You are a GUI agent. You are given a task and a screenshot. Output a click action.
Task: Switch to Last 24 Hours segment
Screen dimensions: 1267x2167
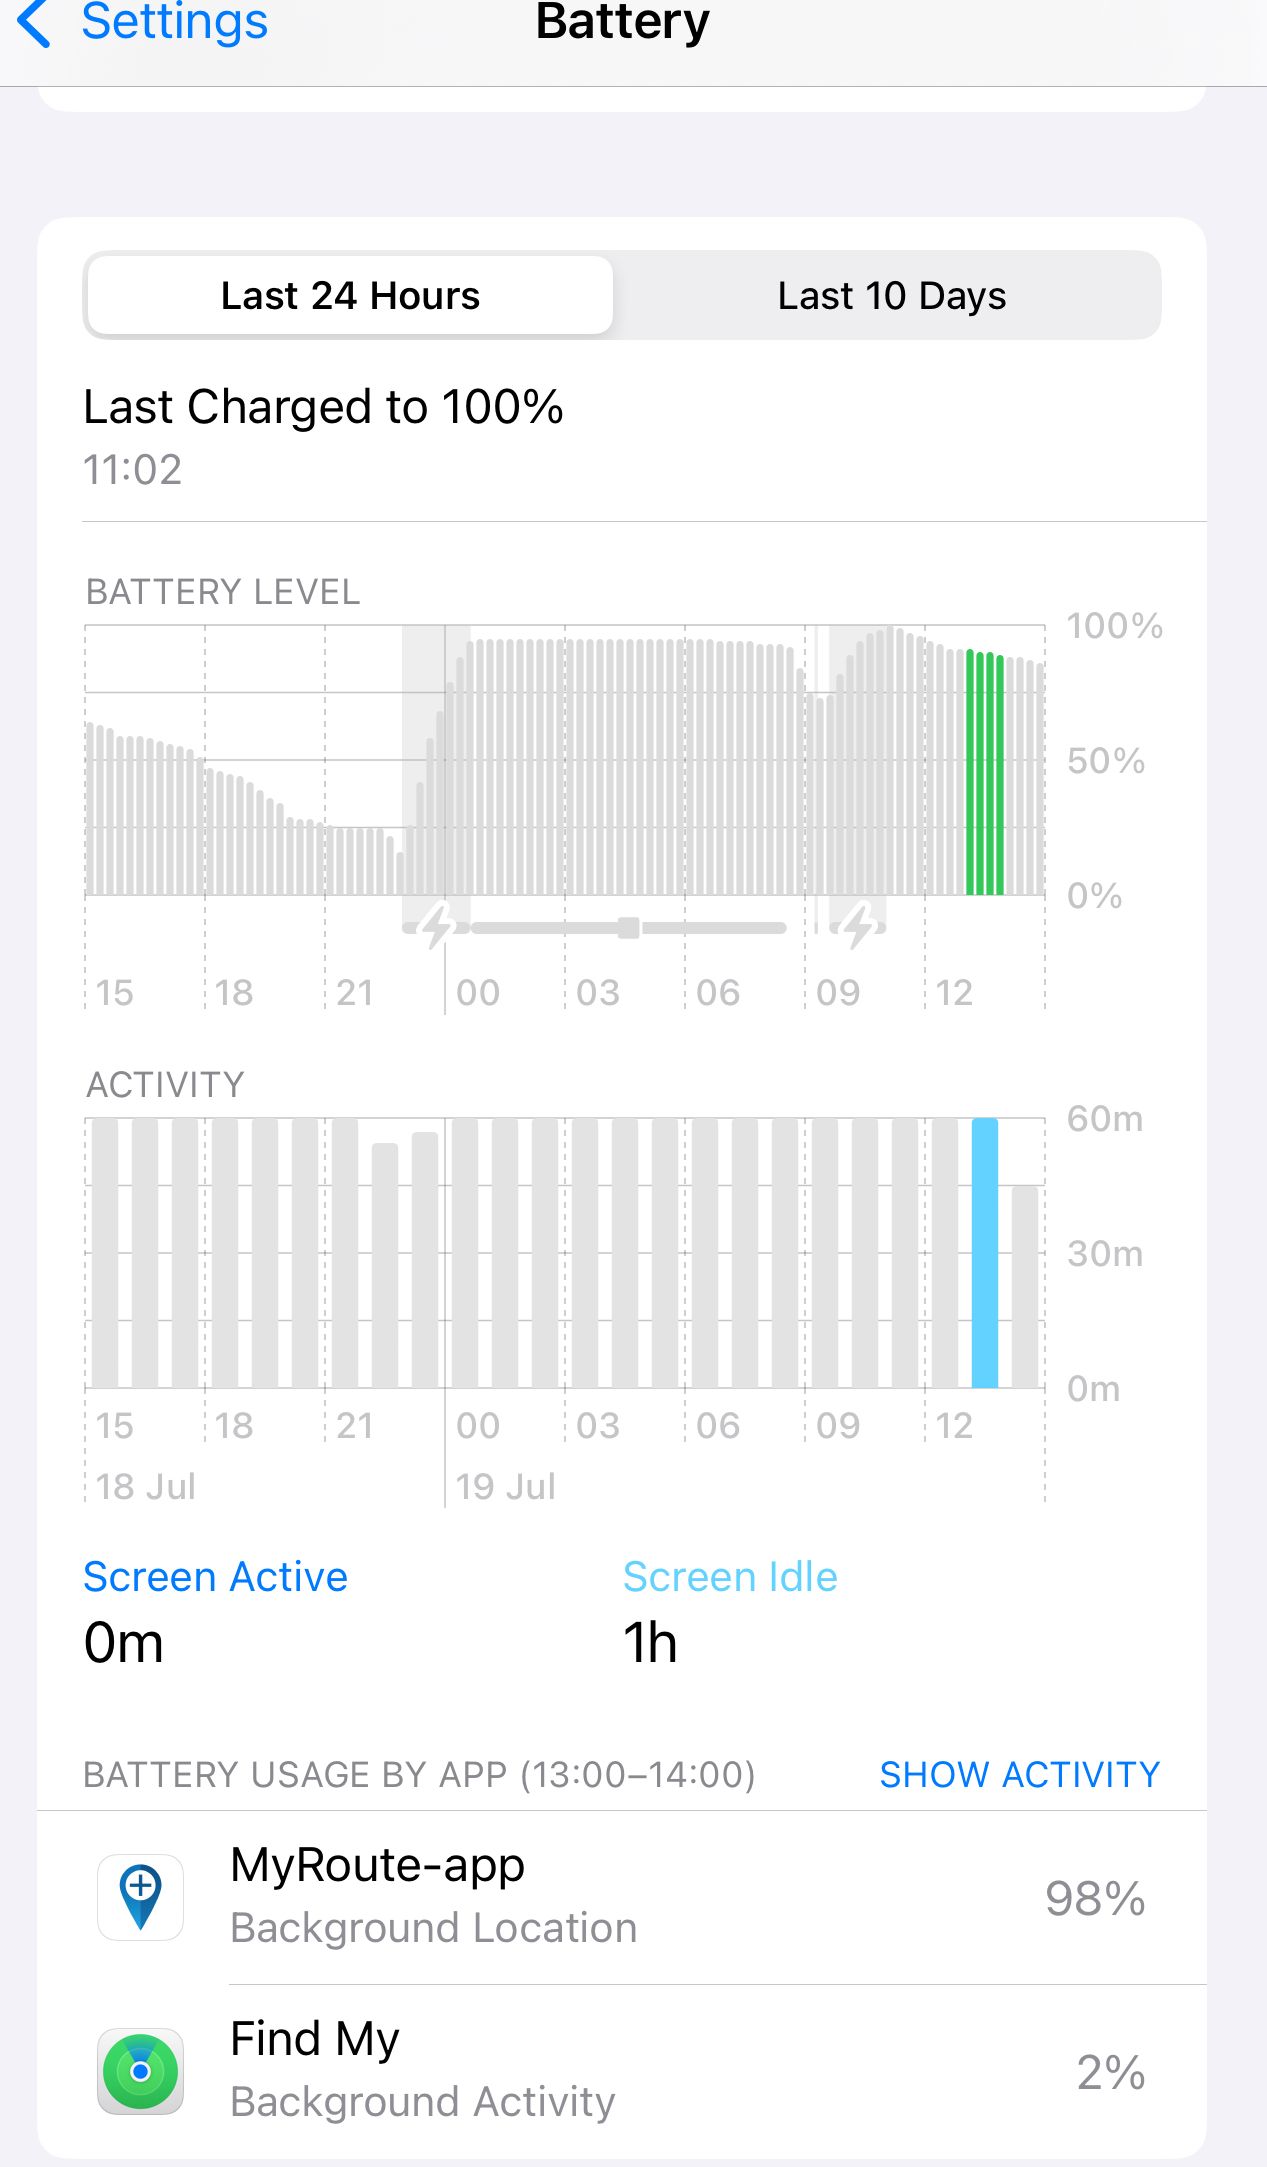[350, 295]
